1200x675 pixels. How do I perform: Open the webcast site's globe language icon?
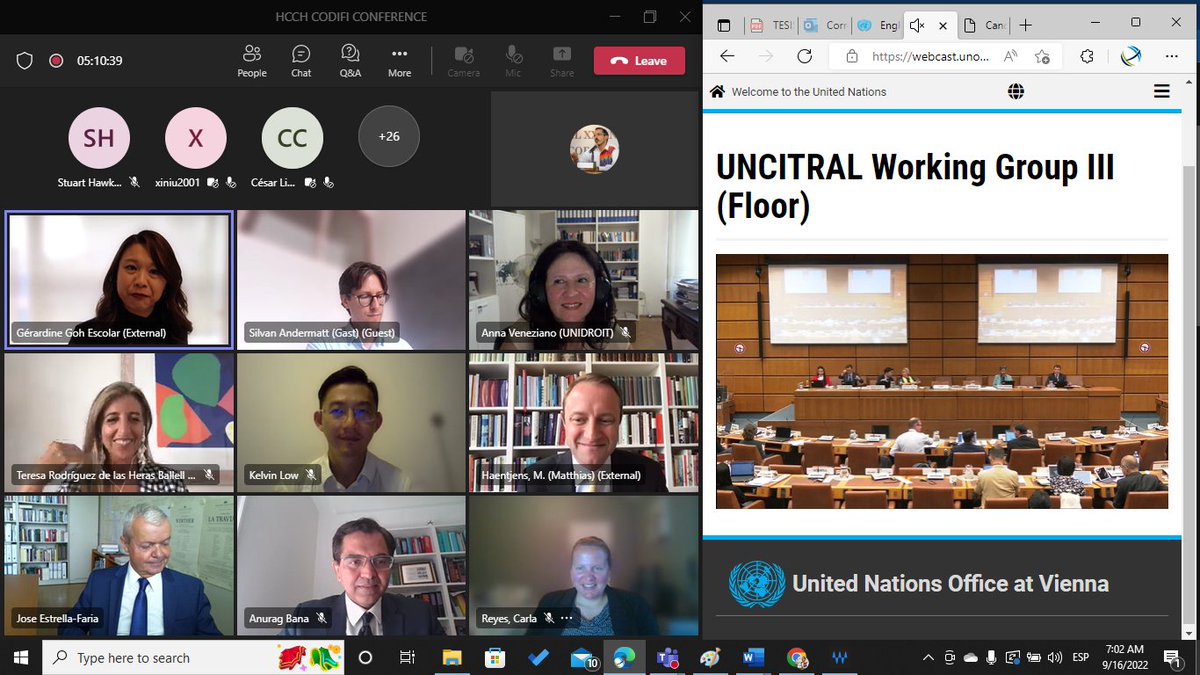(x=1016, y=91)
